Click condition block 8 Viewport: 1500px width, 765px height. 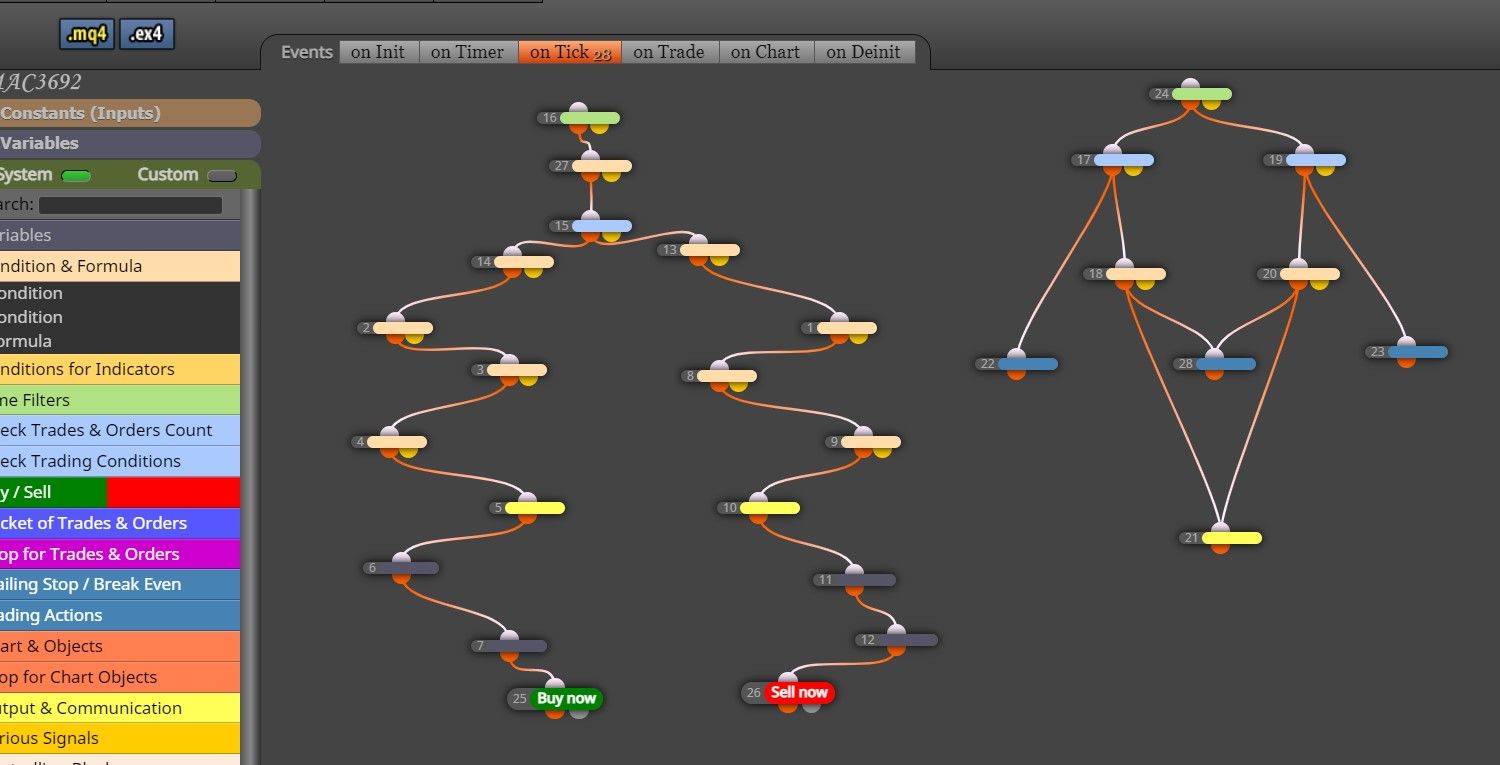click(727, 376)
